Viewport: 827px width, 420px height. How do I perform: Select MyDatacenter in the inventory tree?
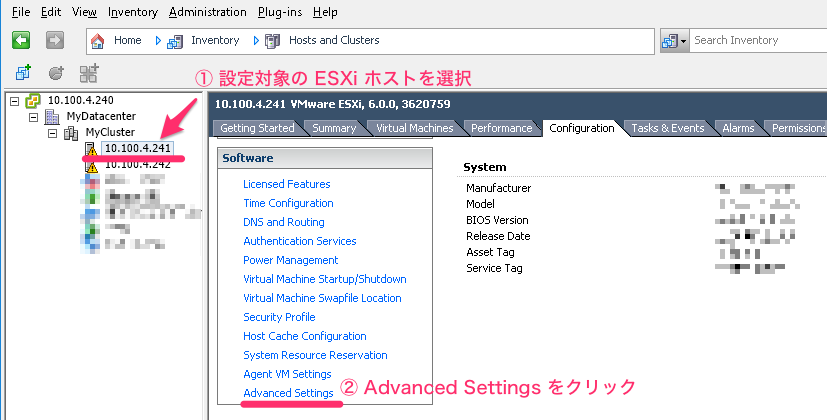[x=101, y=117]
